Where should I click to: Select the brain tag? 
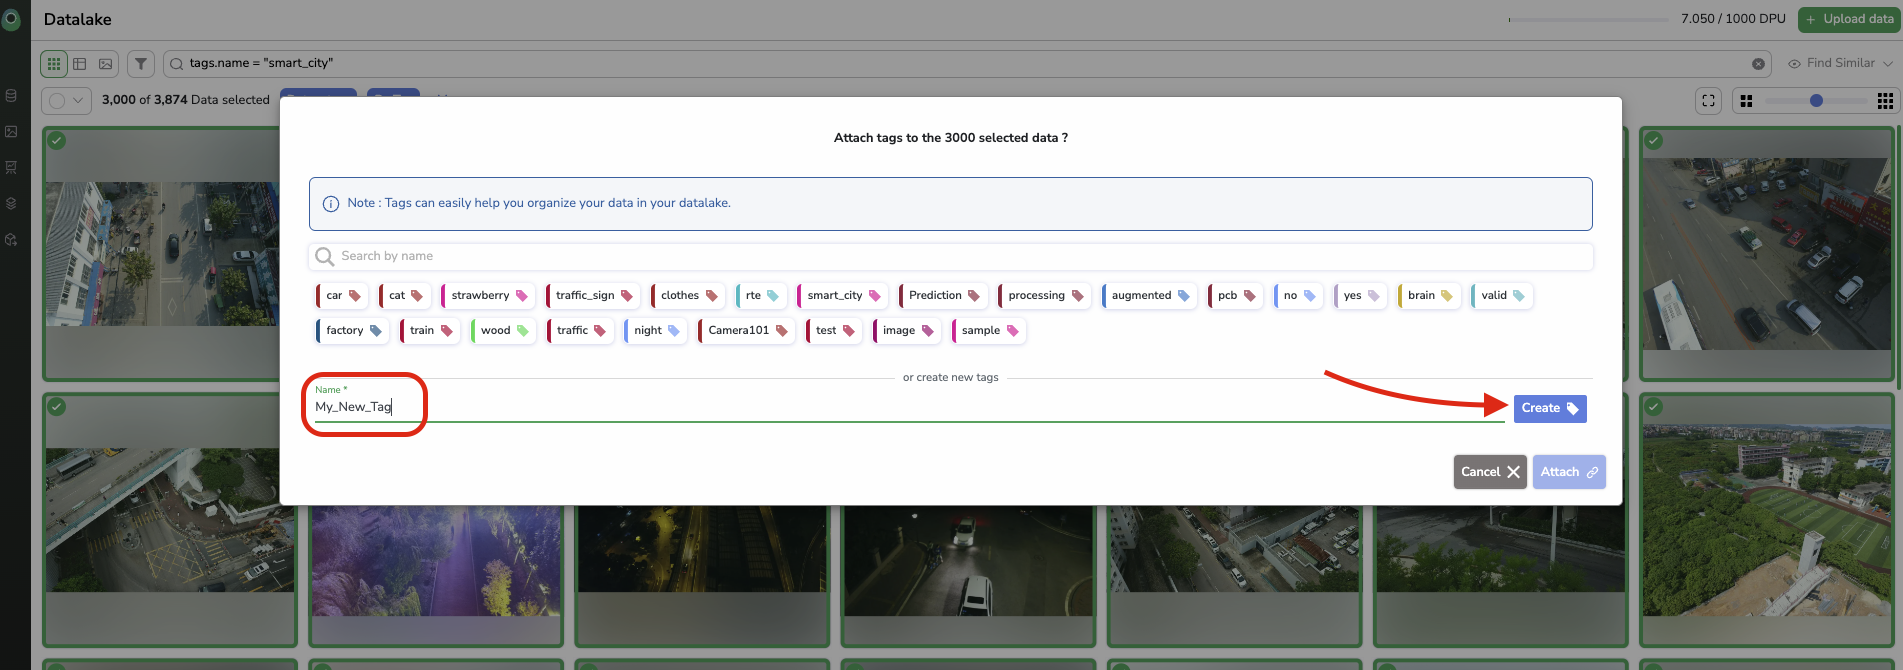1429,296
